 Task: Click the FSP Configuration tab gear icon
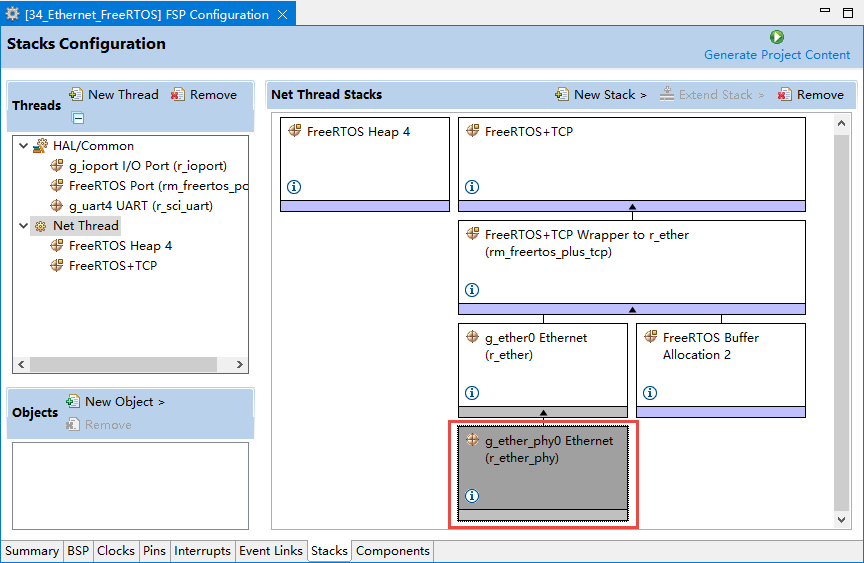click(x=13, y=14)
